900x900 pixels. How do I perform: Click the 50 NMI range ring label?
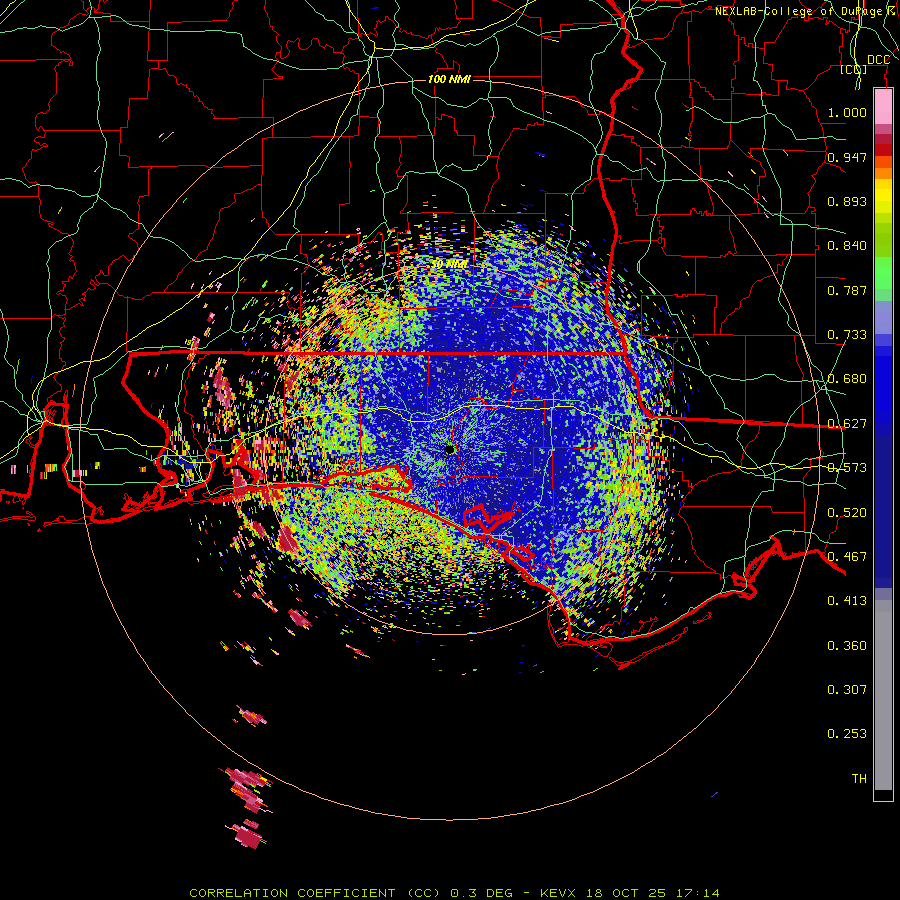[449, 264]
